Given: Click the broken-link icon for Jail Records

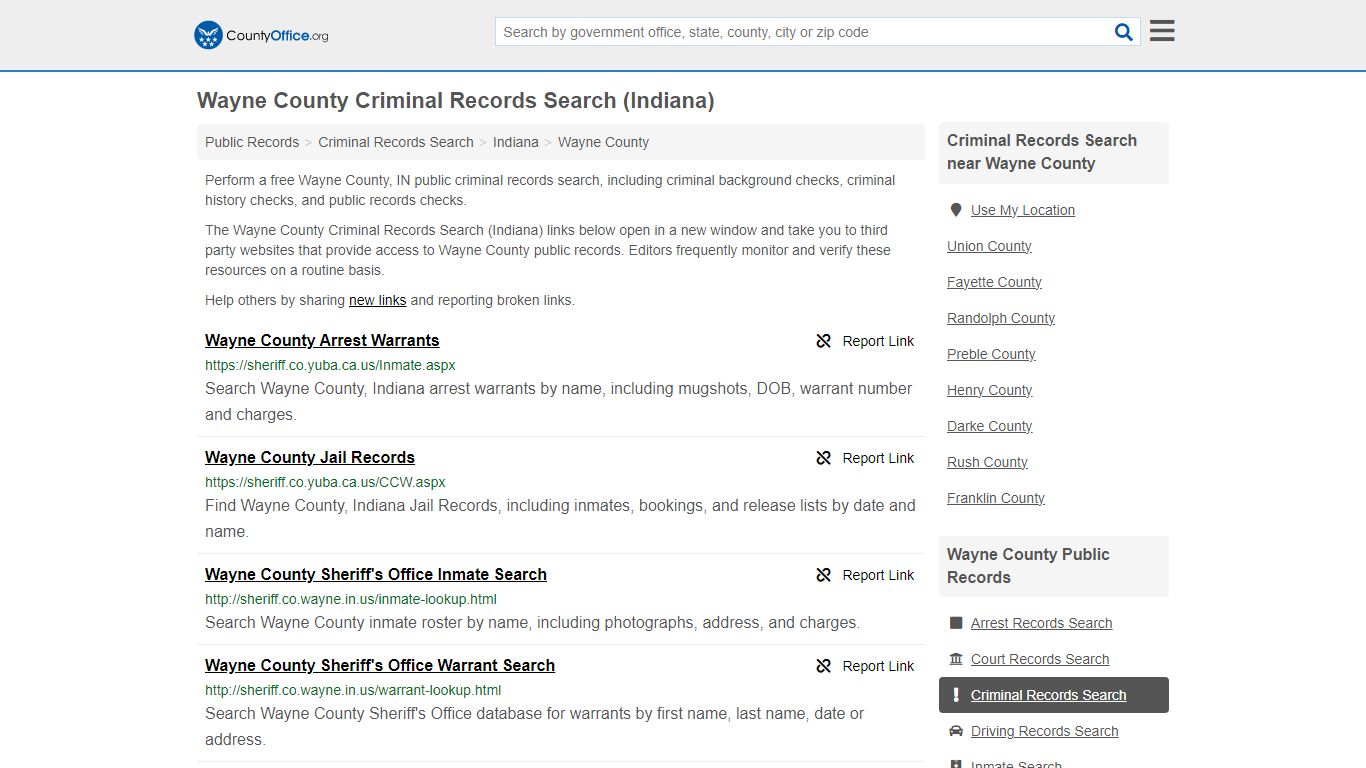Looking at the screenshot, I should [824, 458].
